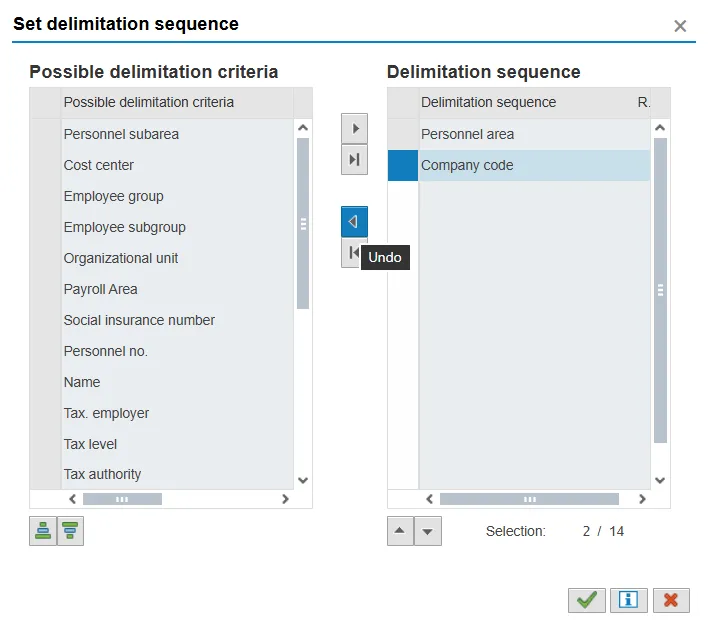Screen dimensions: 708x629
Task: Move selected sequence entry up
Action: point(400,531)
